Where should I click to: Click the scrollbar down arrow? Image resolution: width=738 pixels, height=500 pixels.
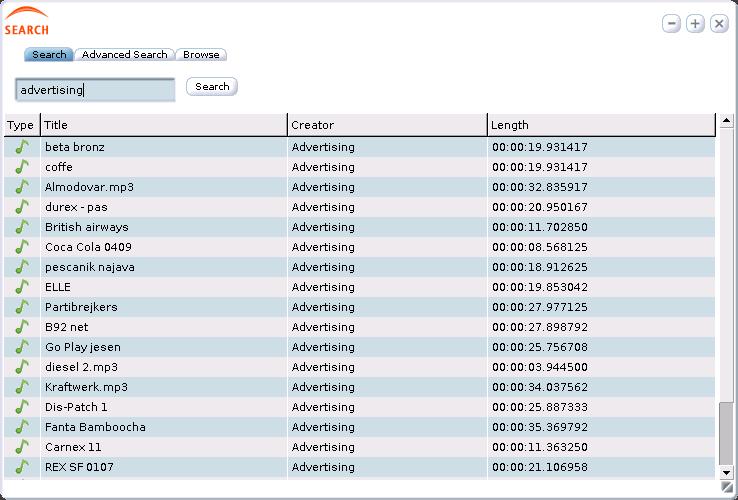point(726,472)
